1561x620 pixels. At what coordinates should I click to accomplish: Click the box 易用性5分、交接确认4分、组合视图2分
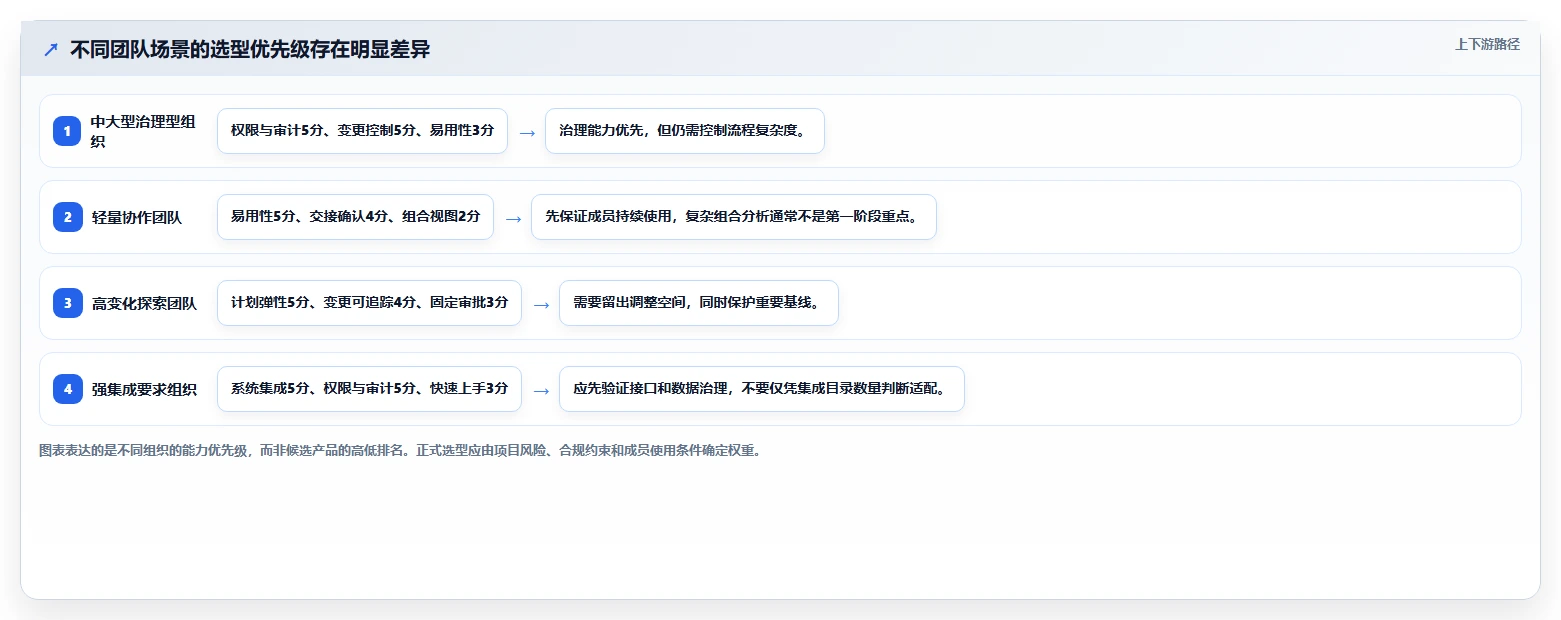(355, 217)
